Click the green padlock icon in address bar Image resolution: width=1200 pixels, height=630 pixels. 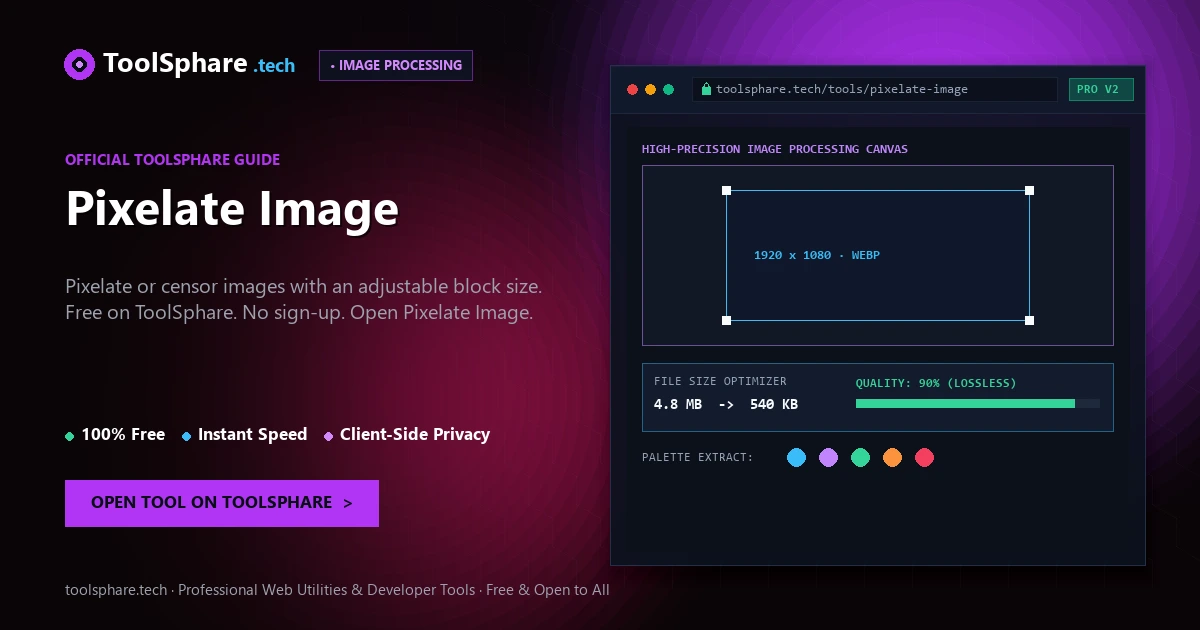click(x=707, y=89)
